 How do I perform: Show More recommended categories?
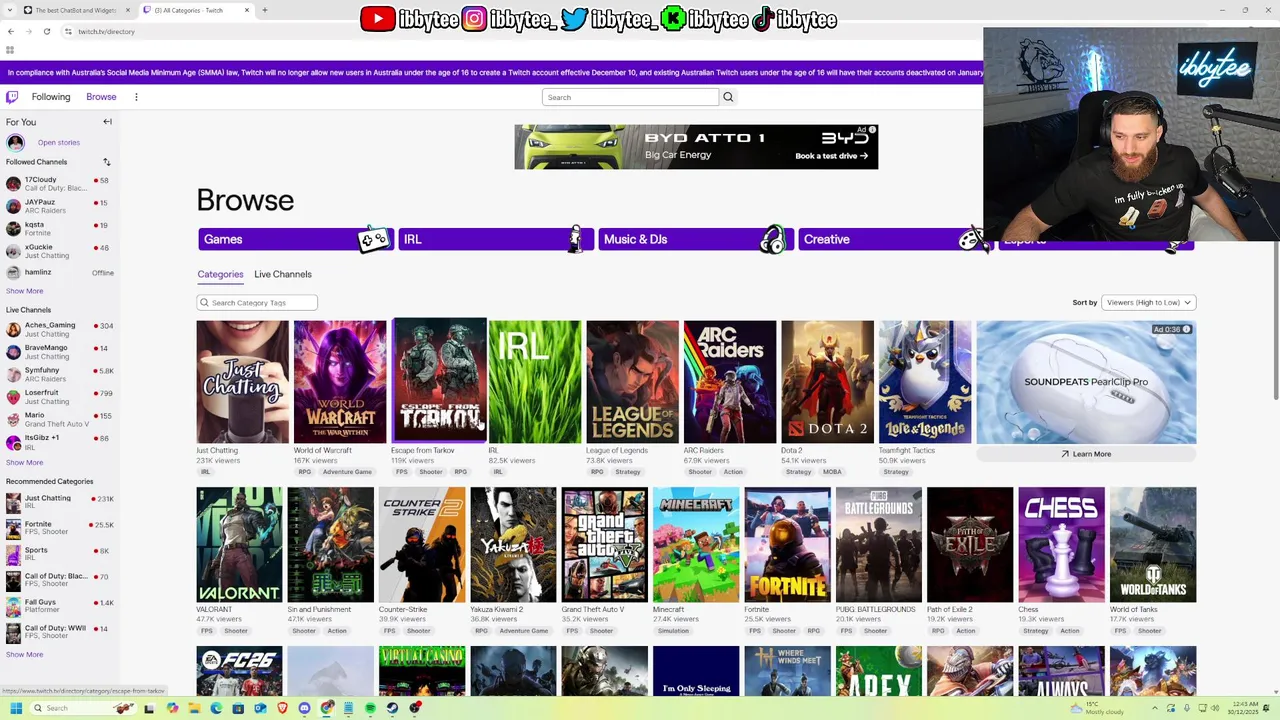(x=24, y=654)
